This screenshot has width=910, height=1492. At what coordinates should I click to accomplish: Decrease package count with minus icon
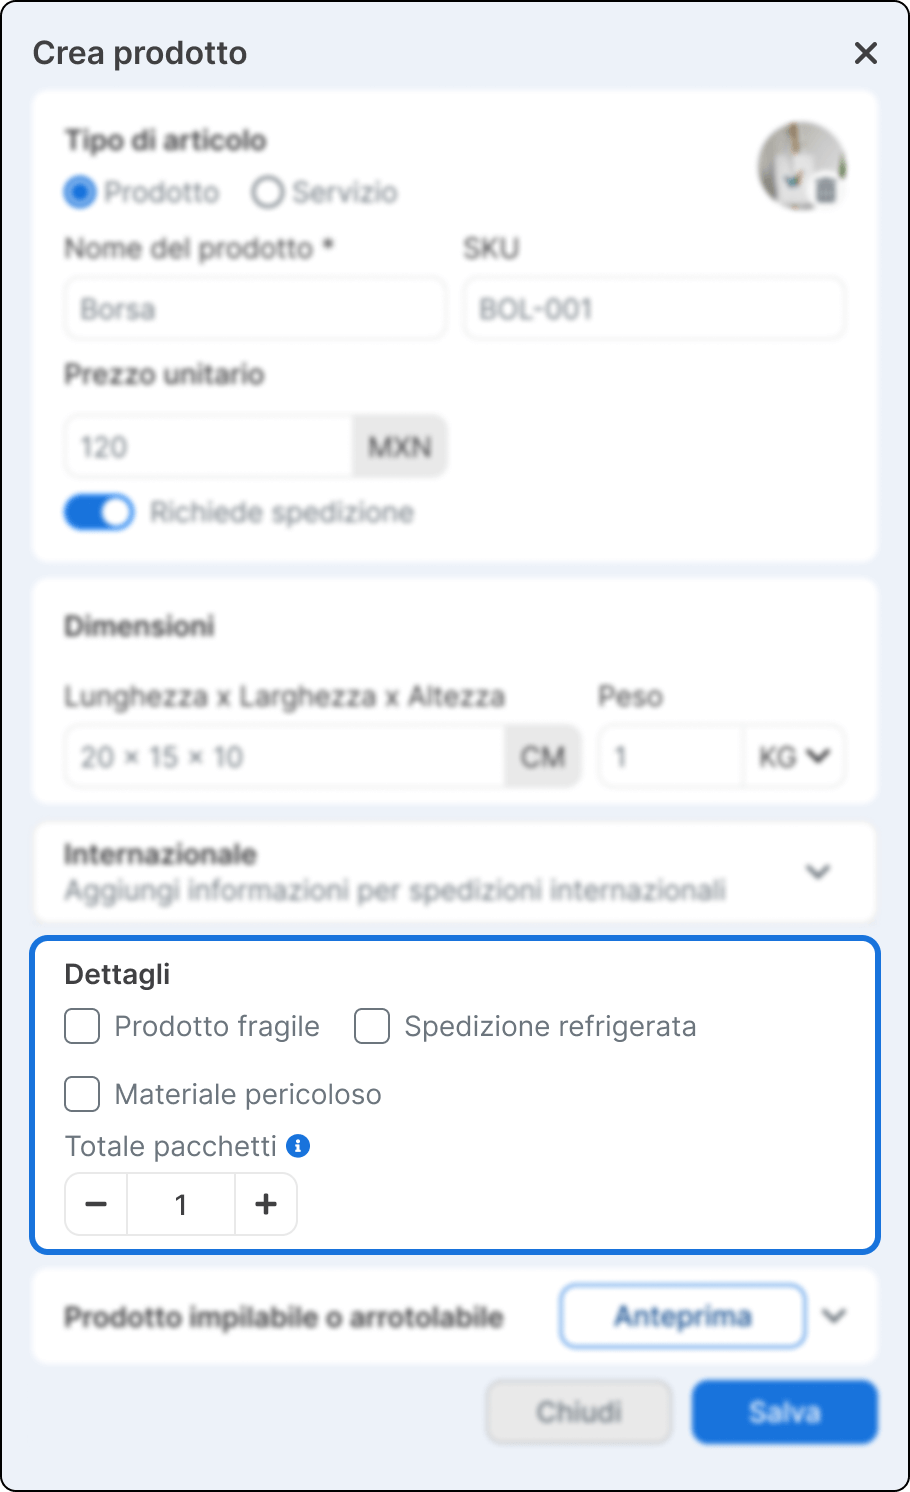[x=96, y=1204]
